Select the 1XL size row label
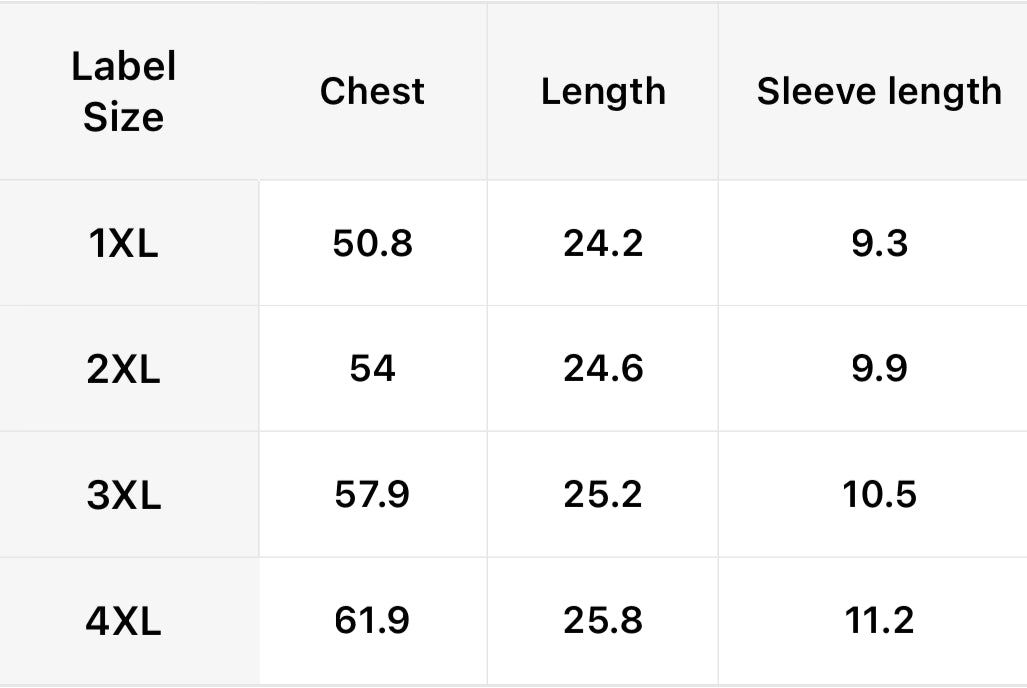This screenshot has width=1027, height=688. click(124, 244)
